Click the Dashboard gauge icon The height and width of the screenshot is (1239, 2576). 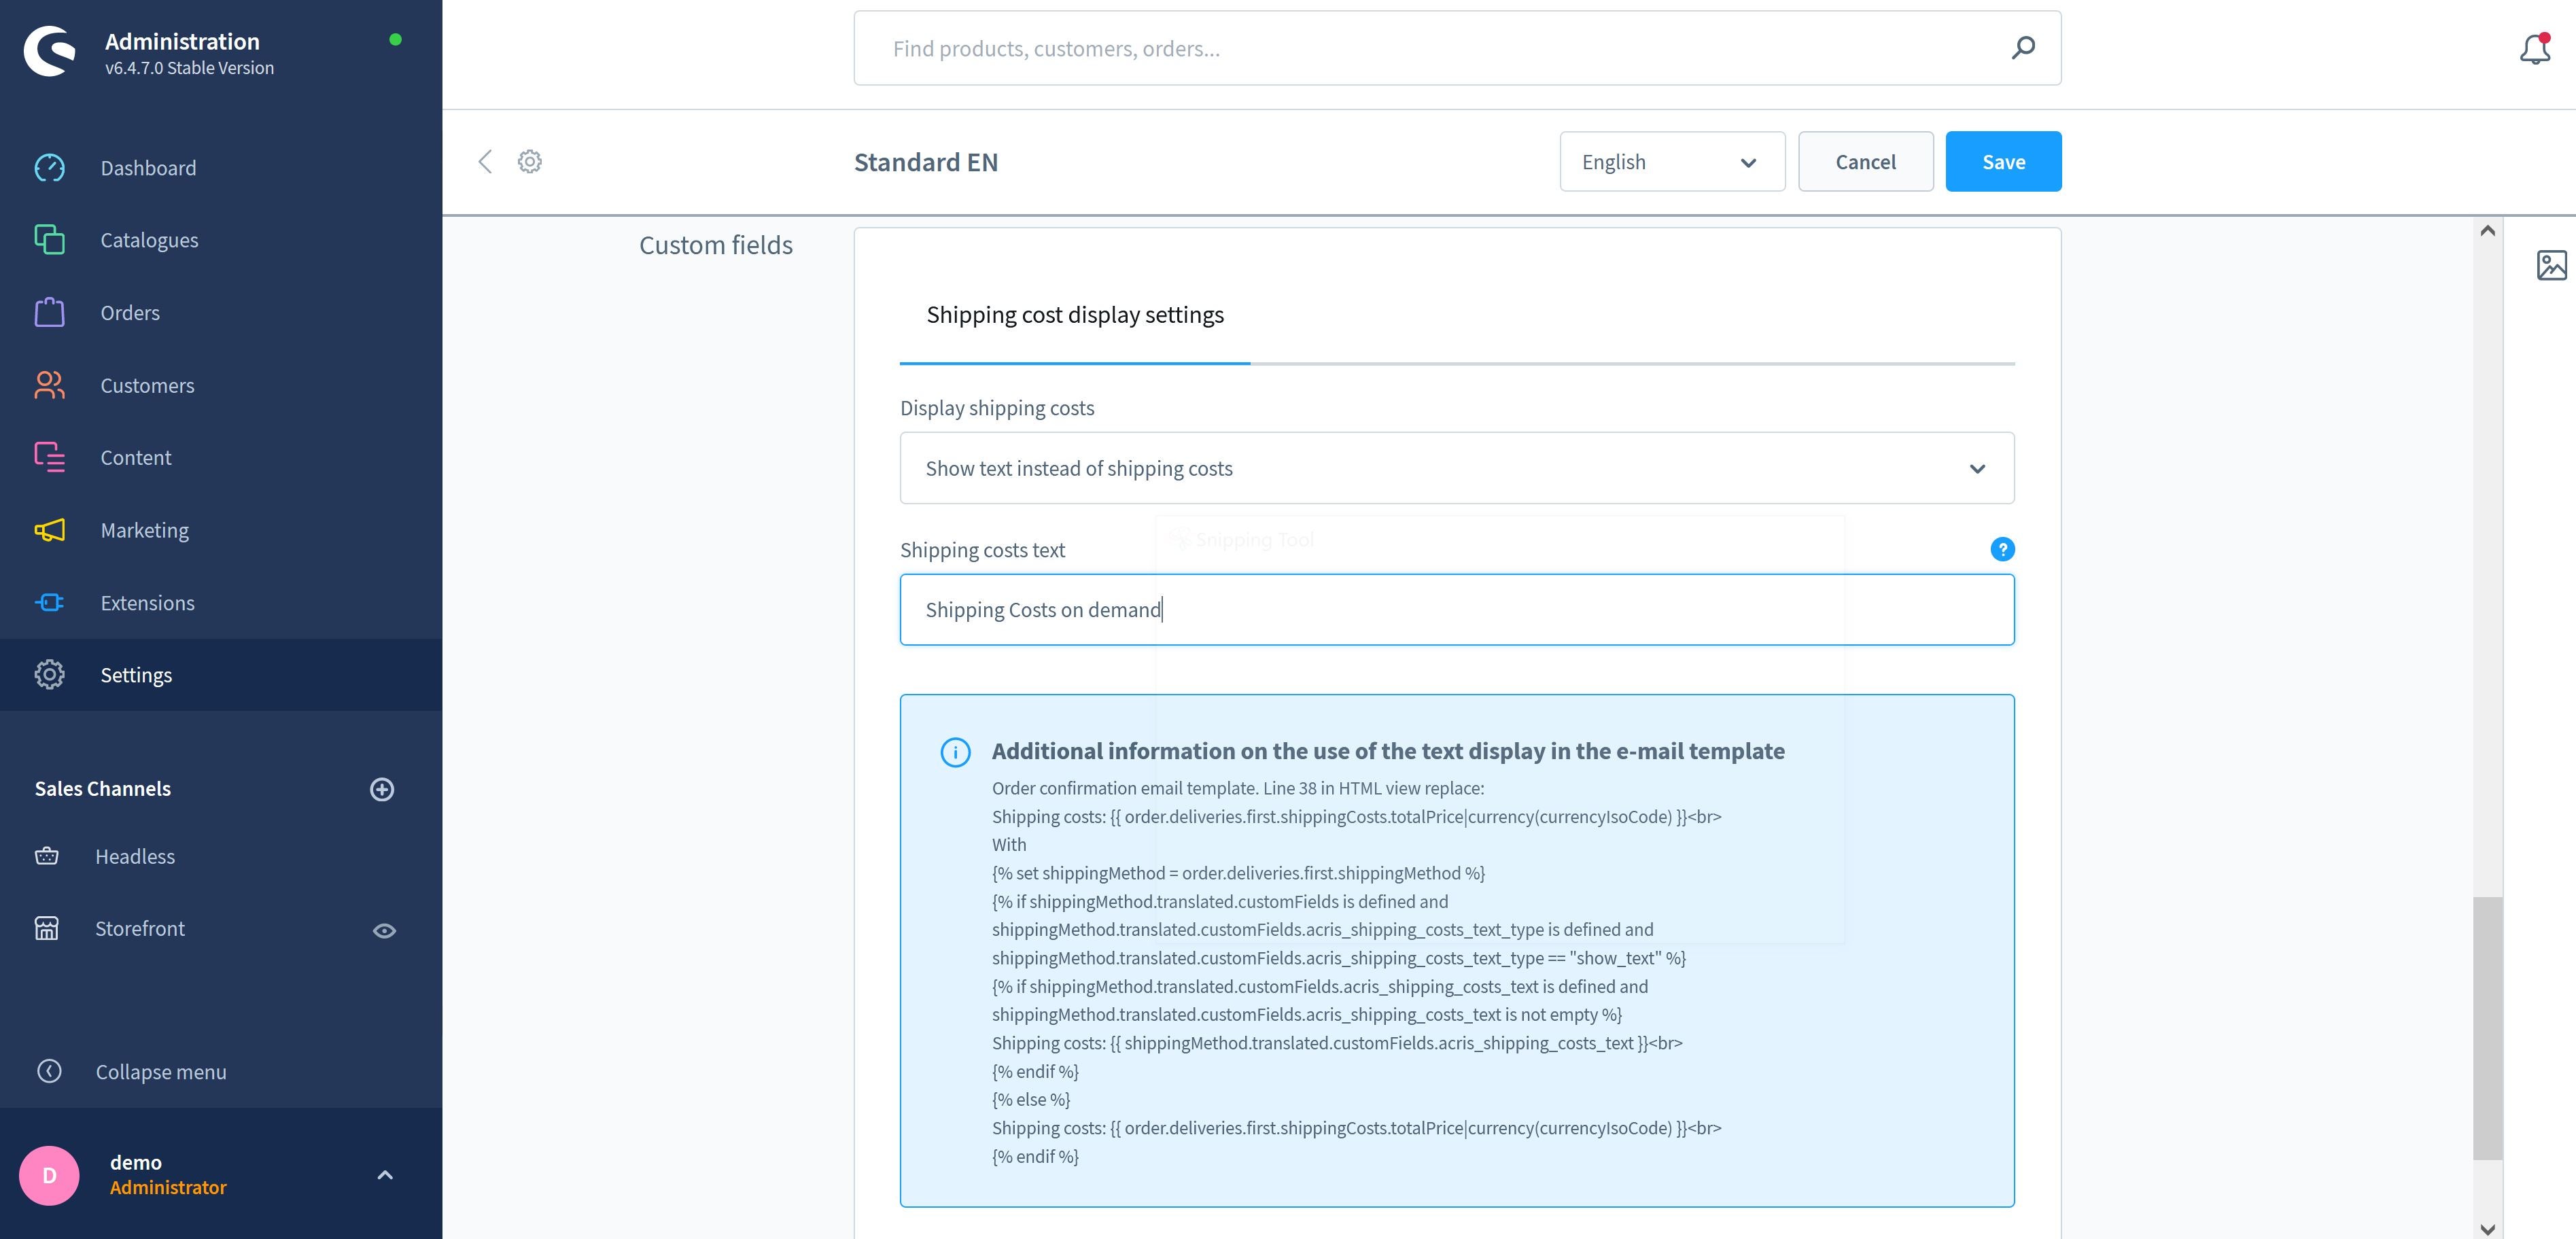point(49,168)
